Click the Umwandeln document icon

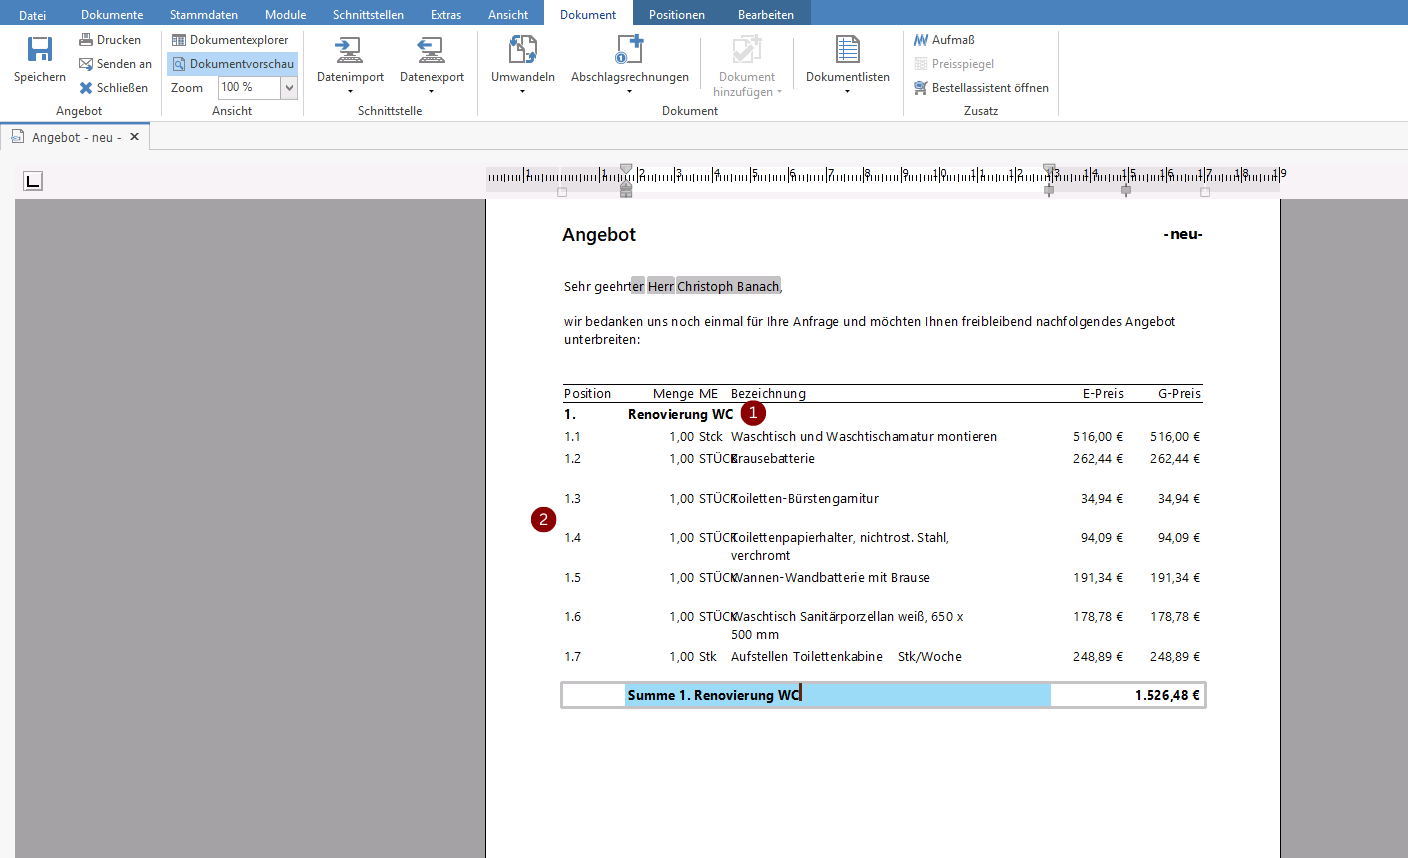(522, 50)
